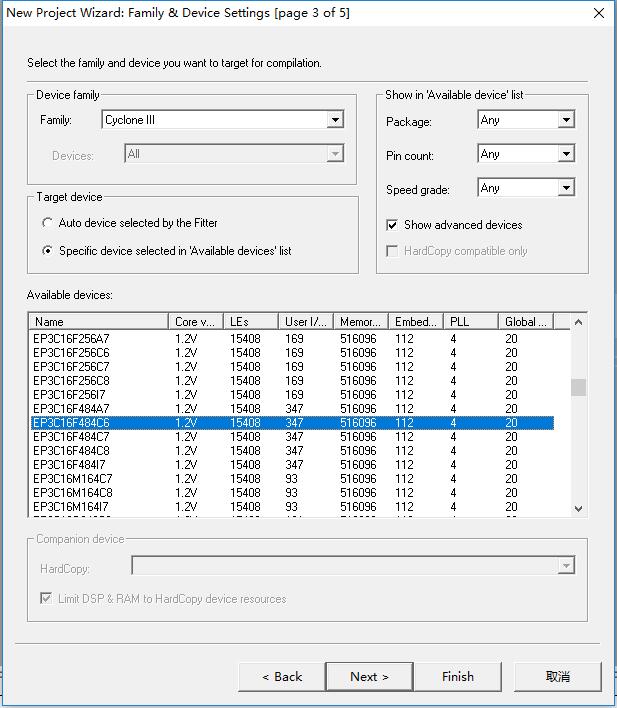This screenshot has height=708, width=617.
Task: Select device EP3C16F484A7
Action: 292,409
